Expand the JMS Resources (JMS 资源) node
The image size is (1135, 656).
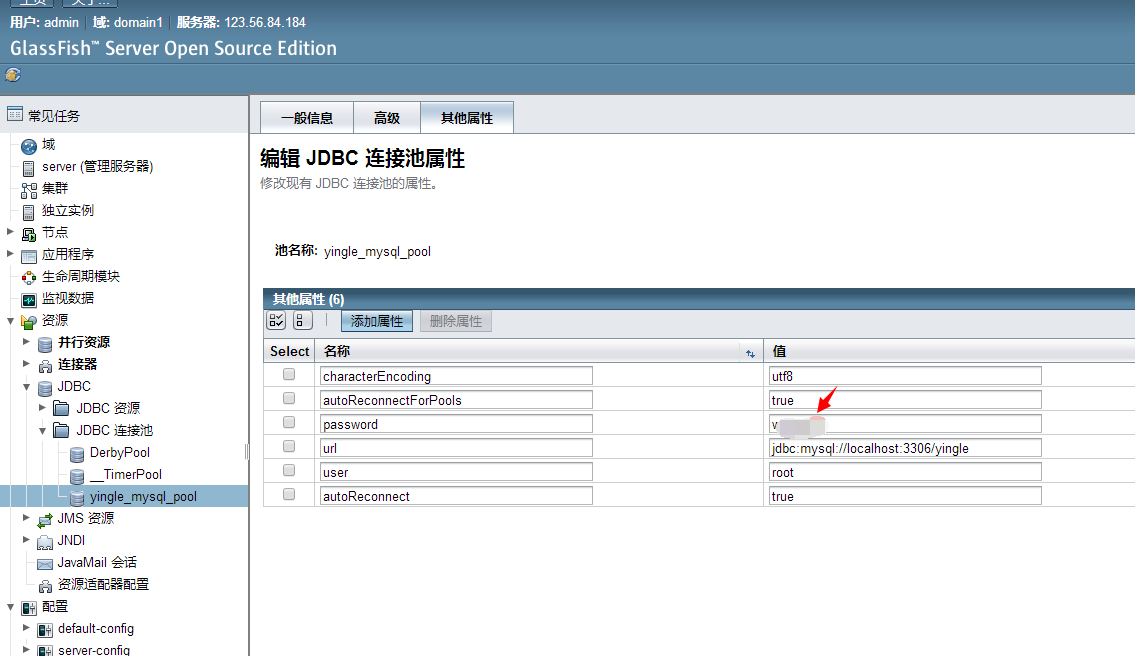point(26,518)
